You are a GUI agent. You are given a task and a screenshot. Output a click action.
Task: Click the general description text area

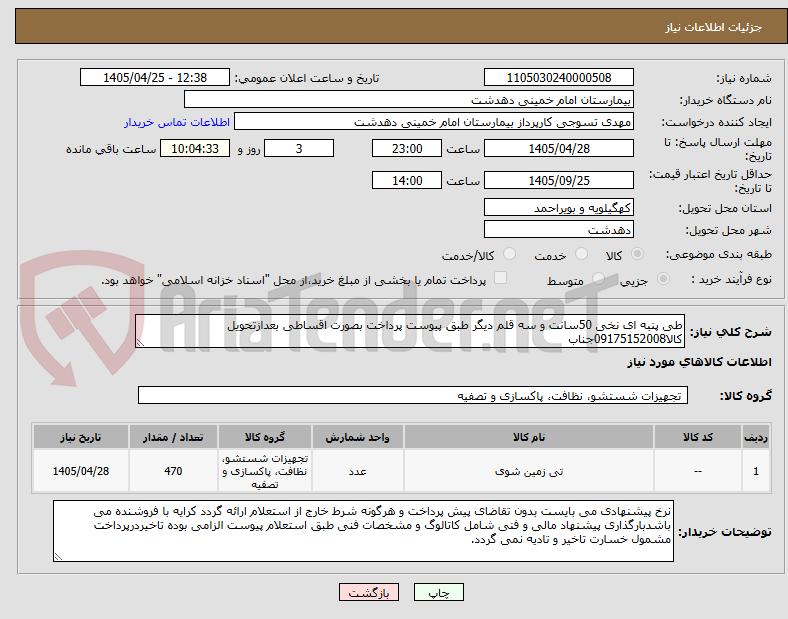410,332
